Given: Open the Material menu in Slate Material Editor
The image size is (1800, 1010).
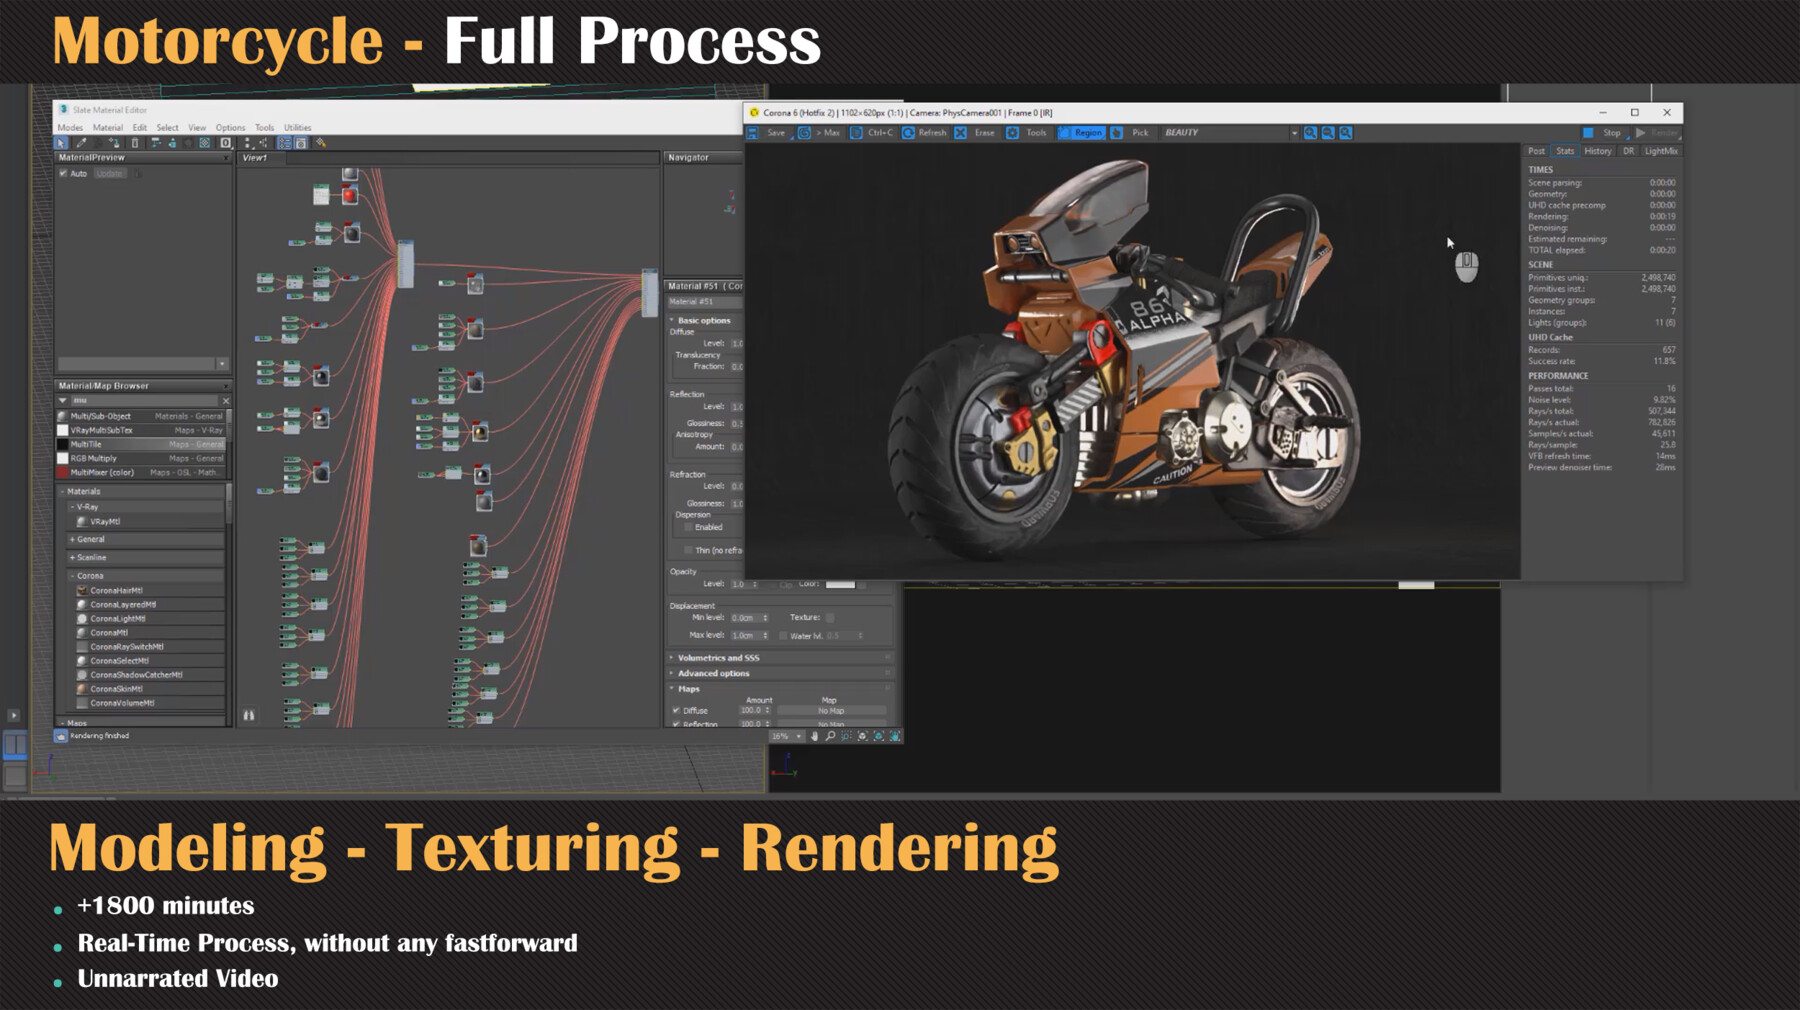Looking at the screenshot, I should (x=108, y=127).
